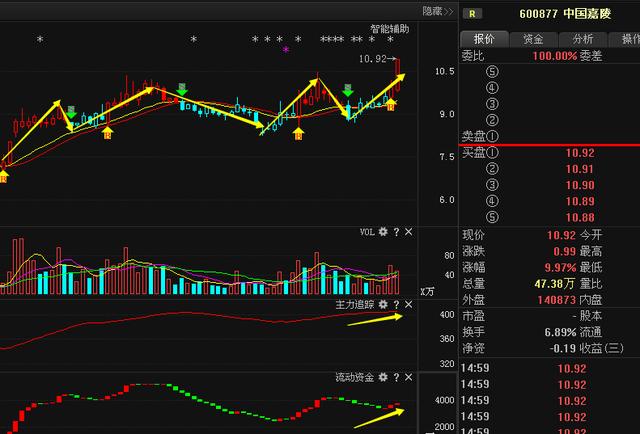Open 主力追踪 indicator settings gear
The height and width of the screenshot is (434, 640).
pyautogui.click(x=382, y=304)
